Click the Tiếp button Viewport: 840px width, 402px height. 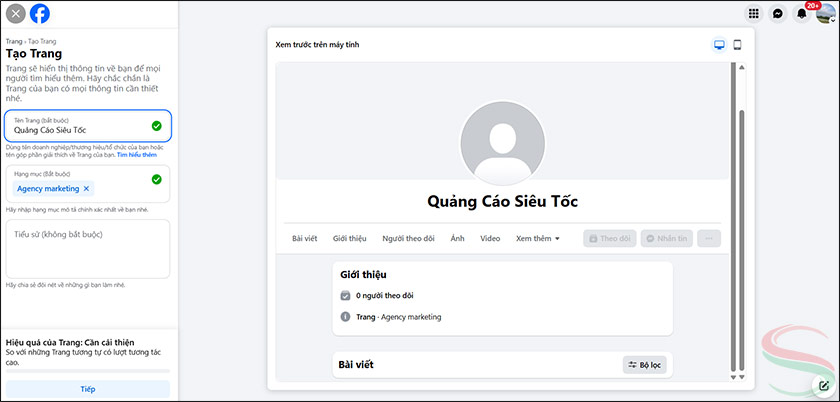pyautogui.click(x=88, y=389)
